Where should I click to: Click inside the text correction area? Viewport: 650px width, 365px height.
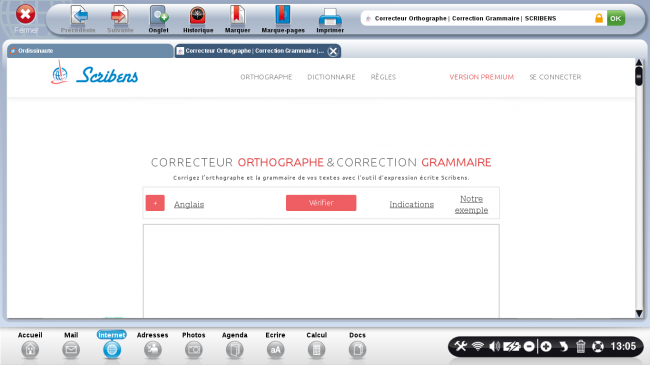321,272
